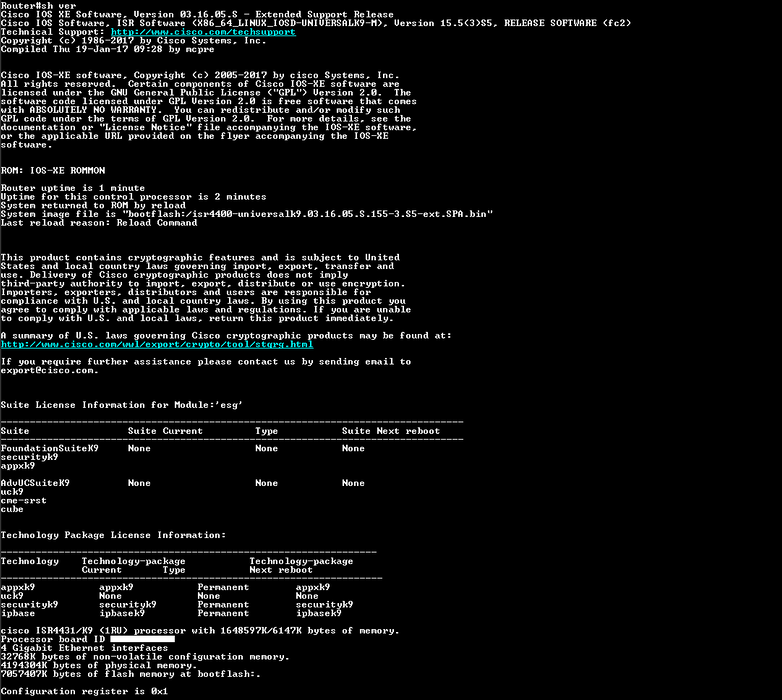Click 'securityk9' in the Next reboot column

[x=324, y=605]
